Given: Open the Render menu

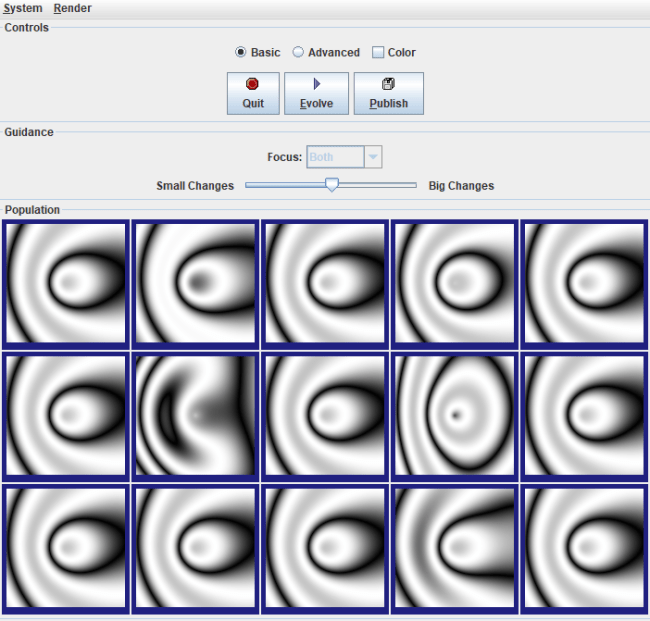Looking at the screenshot, I should [x=72, y=8].
